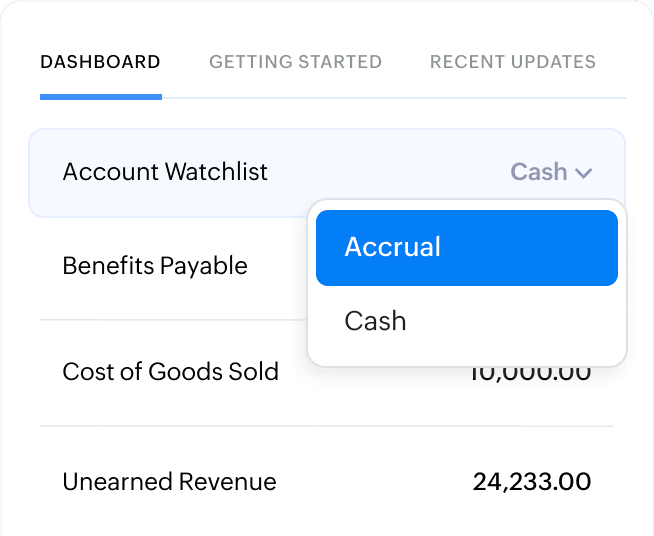Image resolution: width=654 pixels, height=536 pixels.
Task: Click the Account Watchlist heading
Action: coord(165,172)
